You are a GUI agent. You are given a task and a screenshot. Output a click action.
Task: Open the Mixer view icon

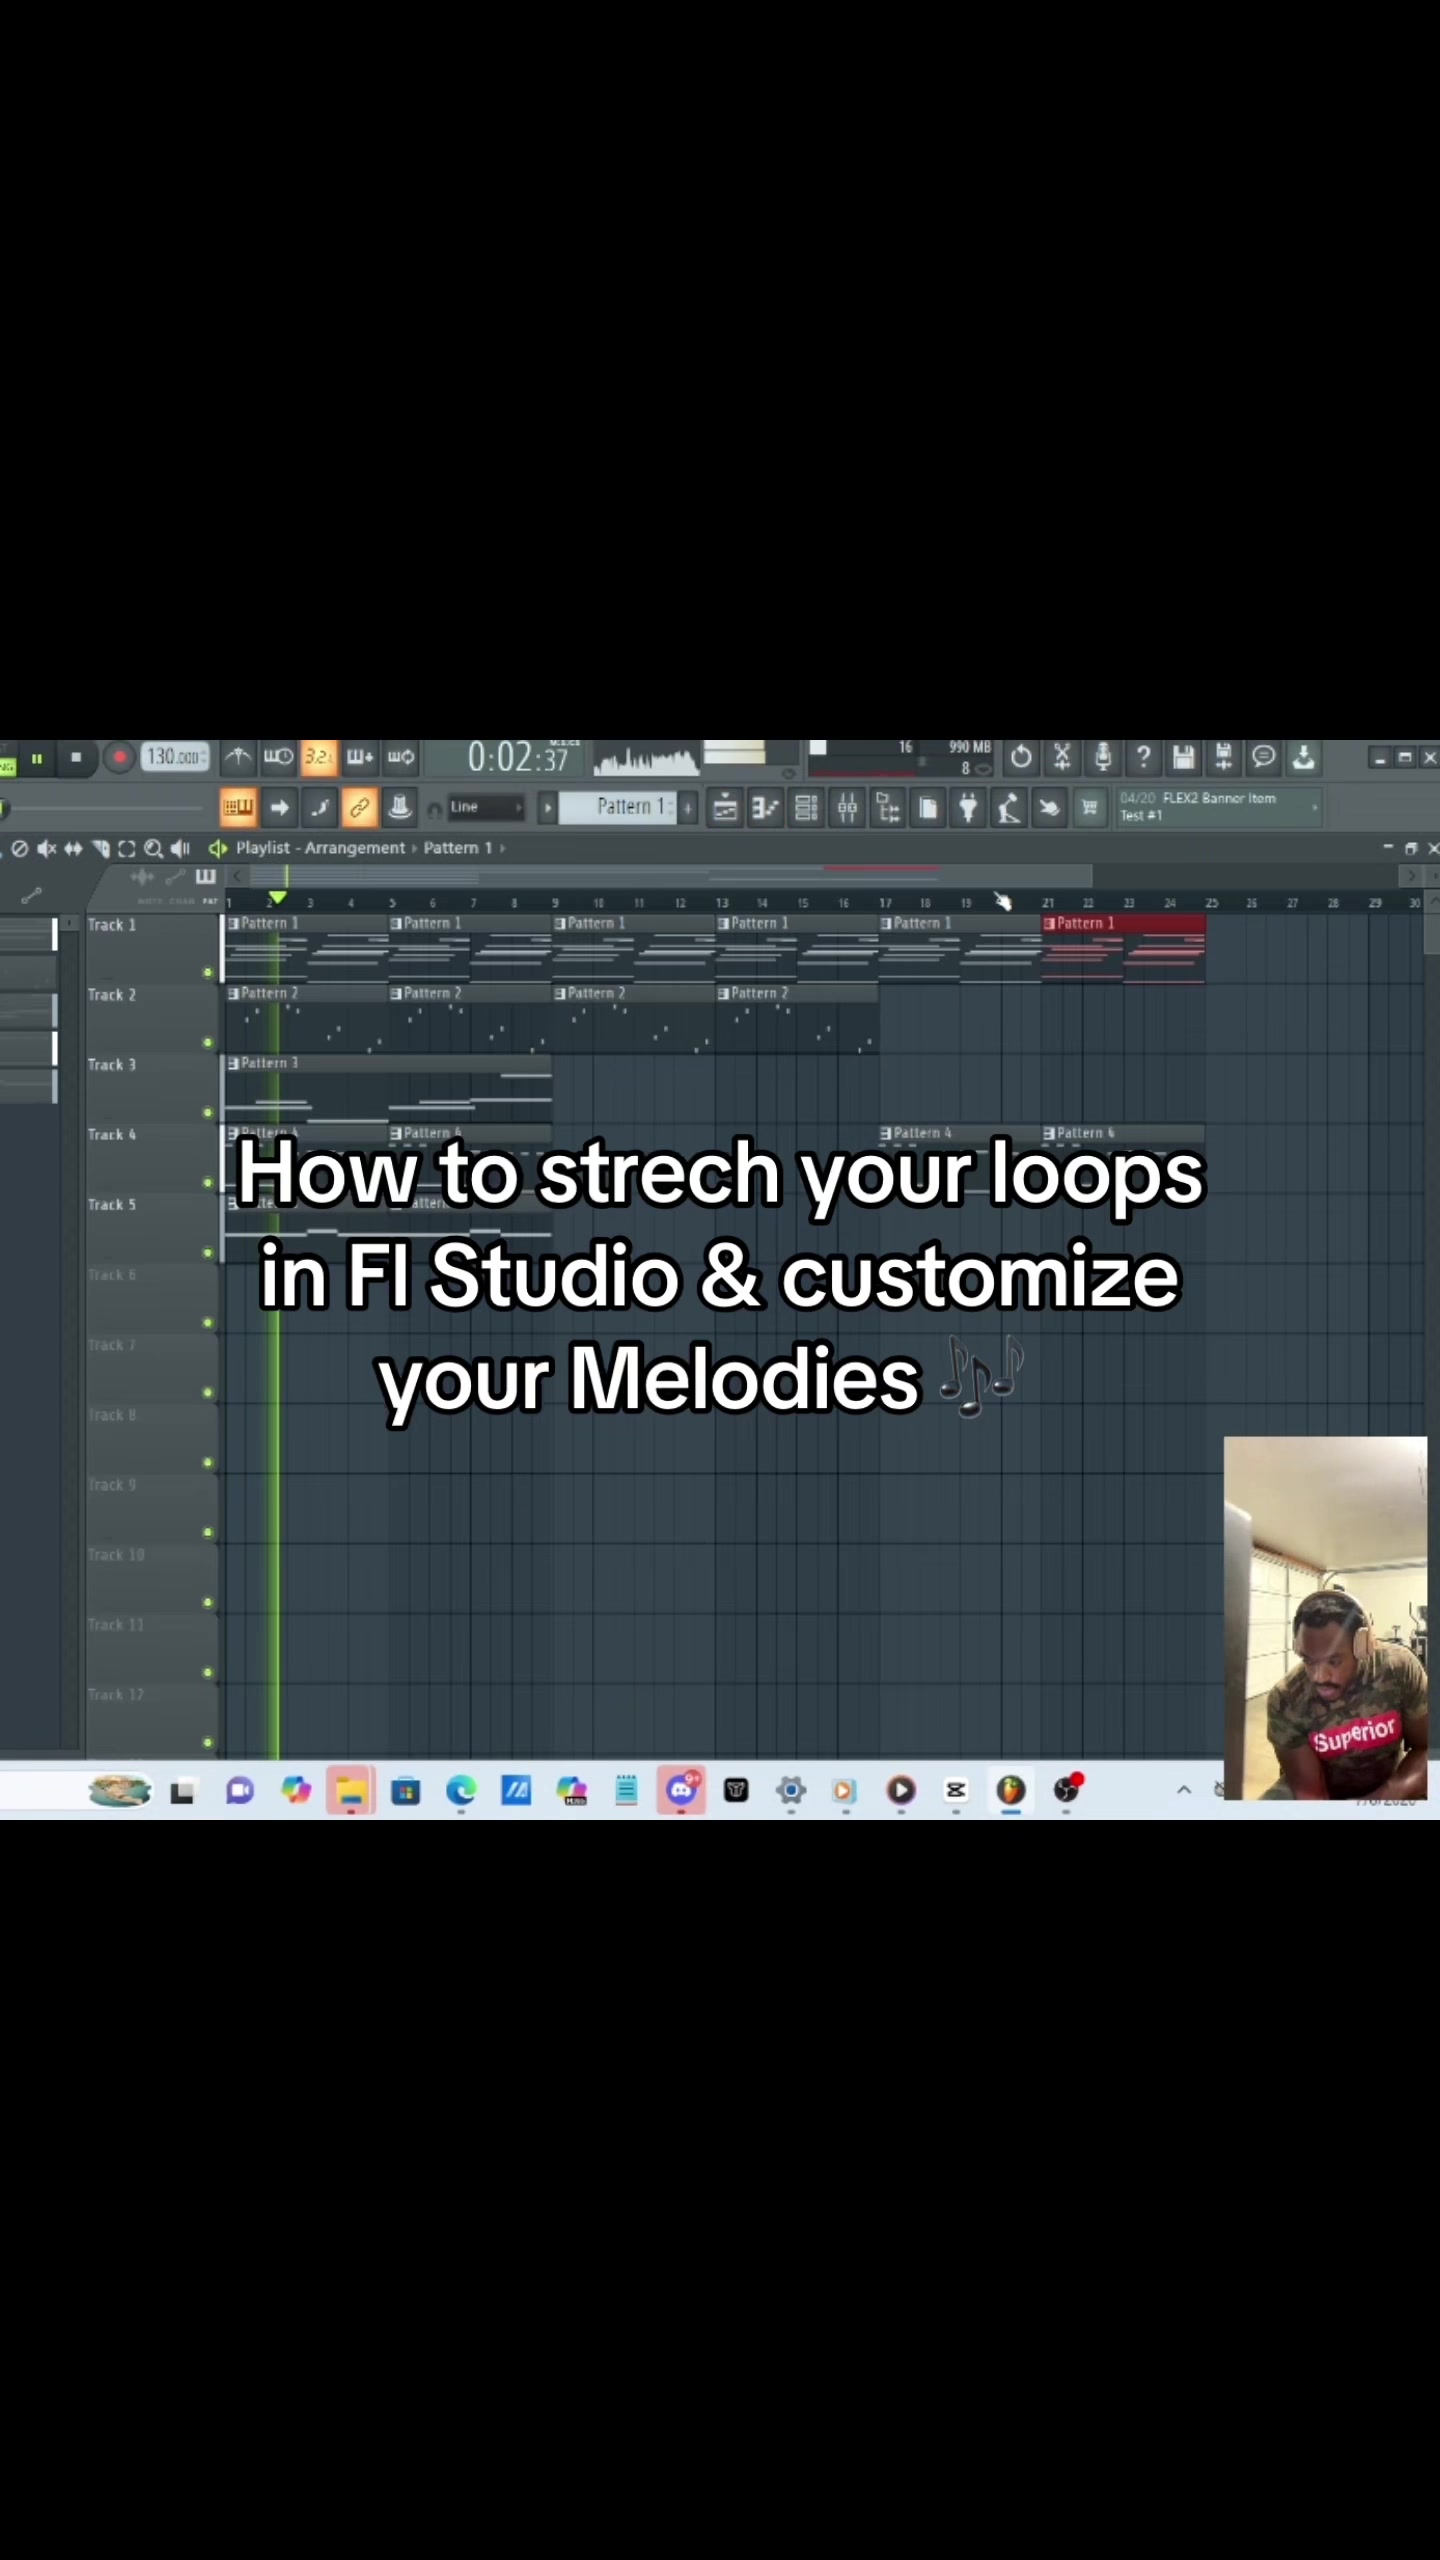click(847, 808)
